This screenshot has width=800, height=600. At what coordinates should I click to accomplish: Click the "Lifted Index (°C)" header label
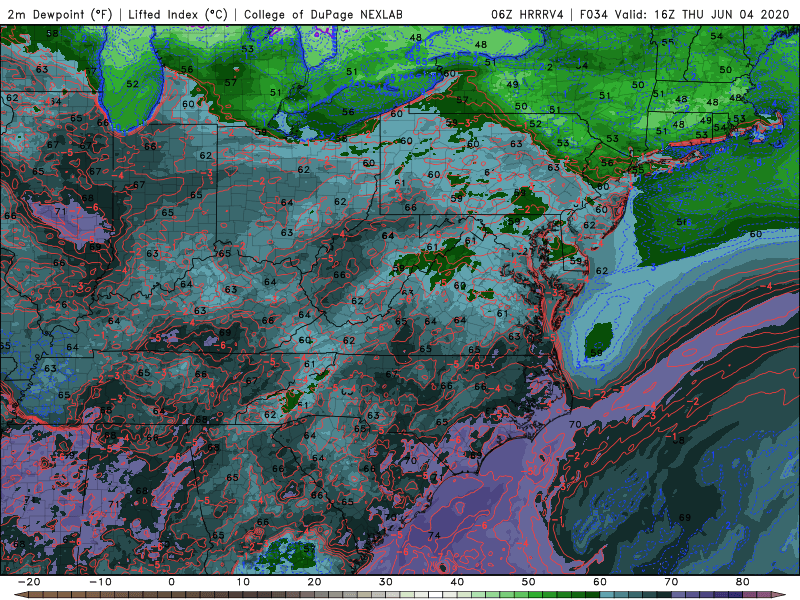tap(178, 14)
